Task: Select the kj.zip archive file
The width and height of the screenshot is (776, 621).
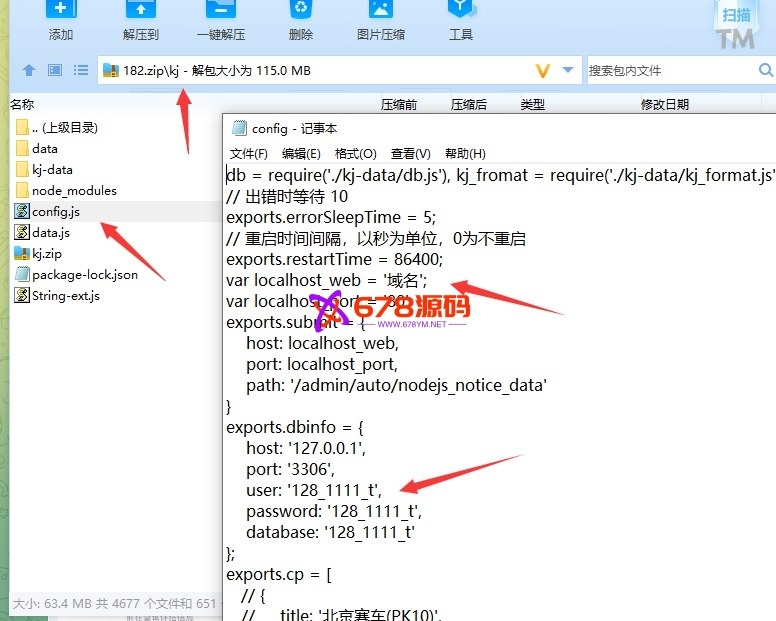Action: tap(46, 254)
